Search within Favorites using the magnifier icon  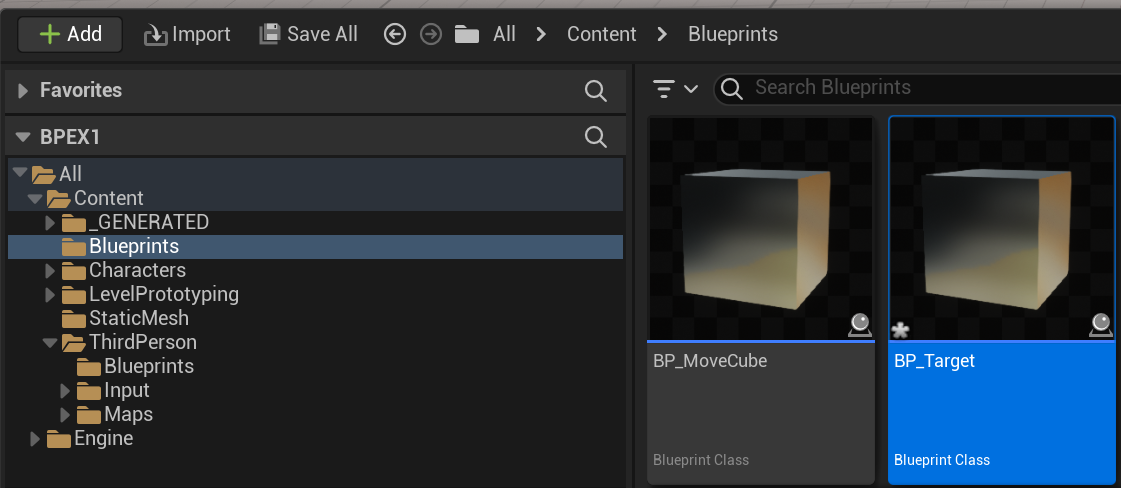596,91
